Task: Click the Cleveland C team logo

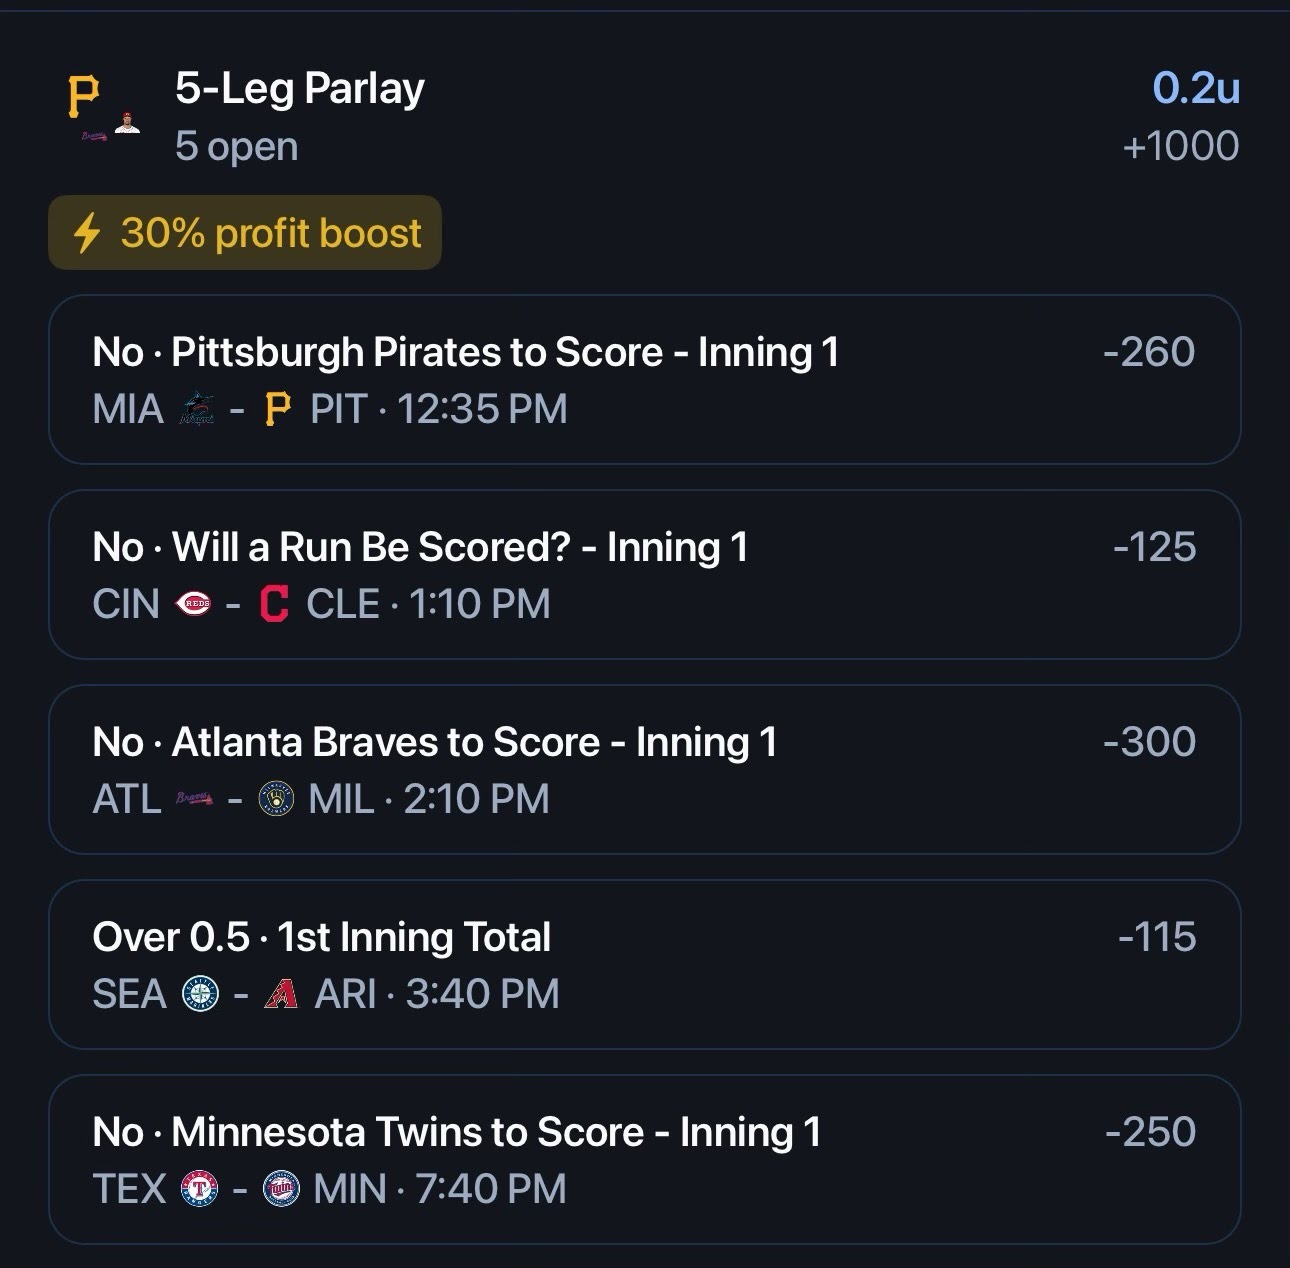Action: [274, 604]
